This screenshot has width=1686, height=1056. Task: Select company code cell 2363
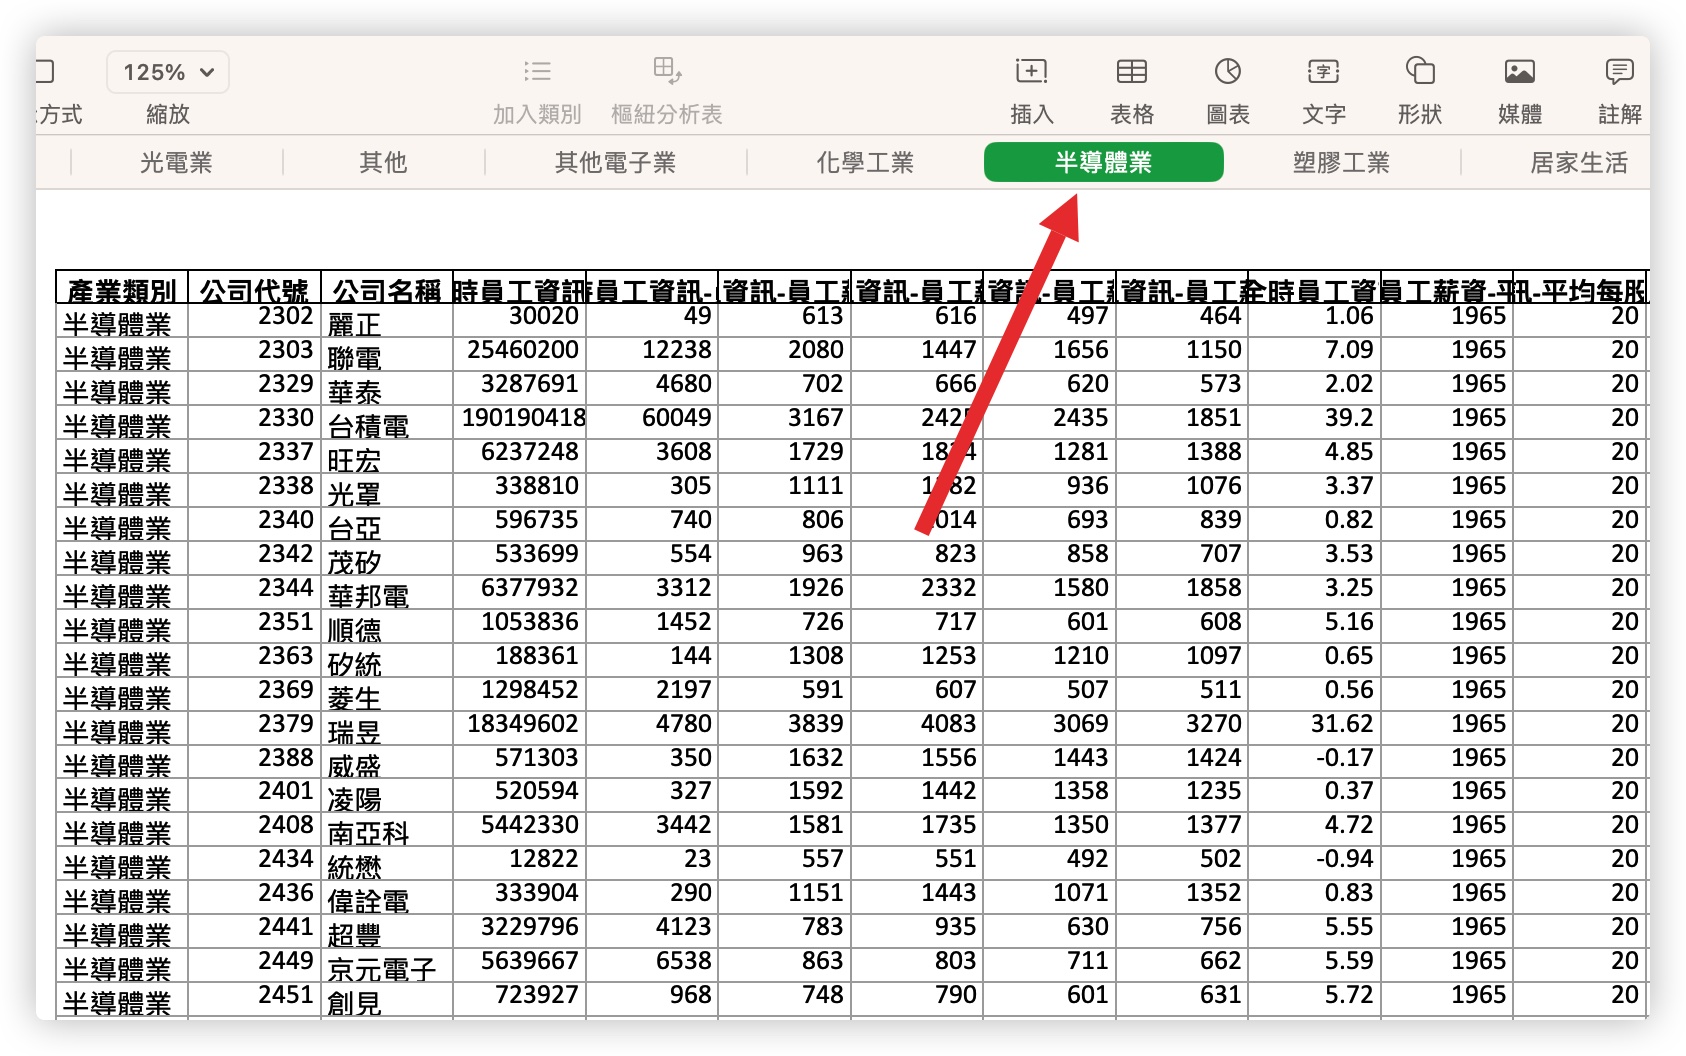coord(254,661)
